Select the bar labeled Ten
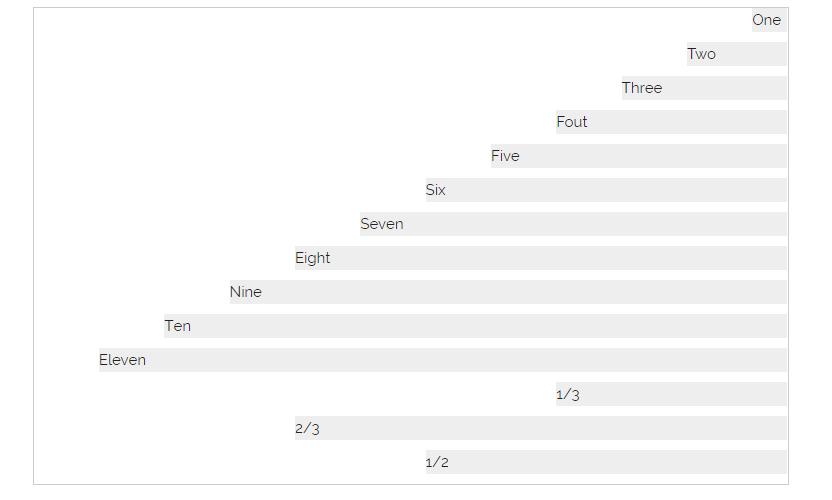The width and height of the screenshot is (832, 500). 476,326
